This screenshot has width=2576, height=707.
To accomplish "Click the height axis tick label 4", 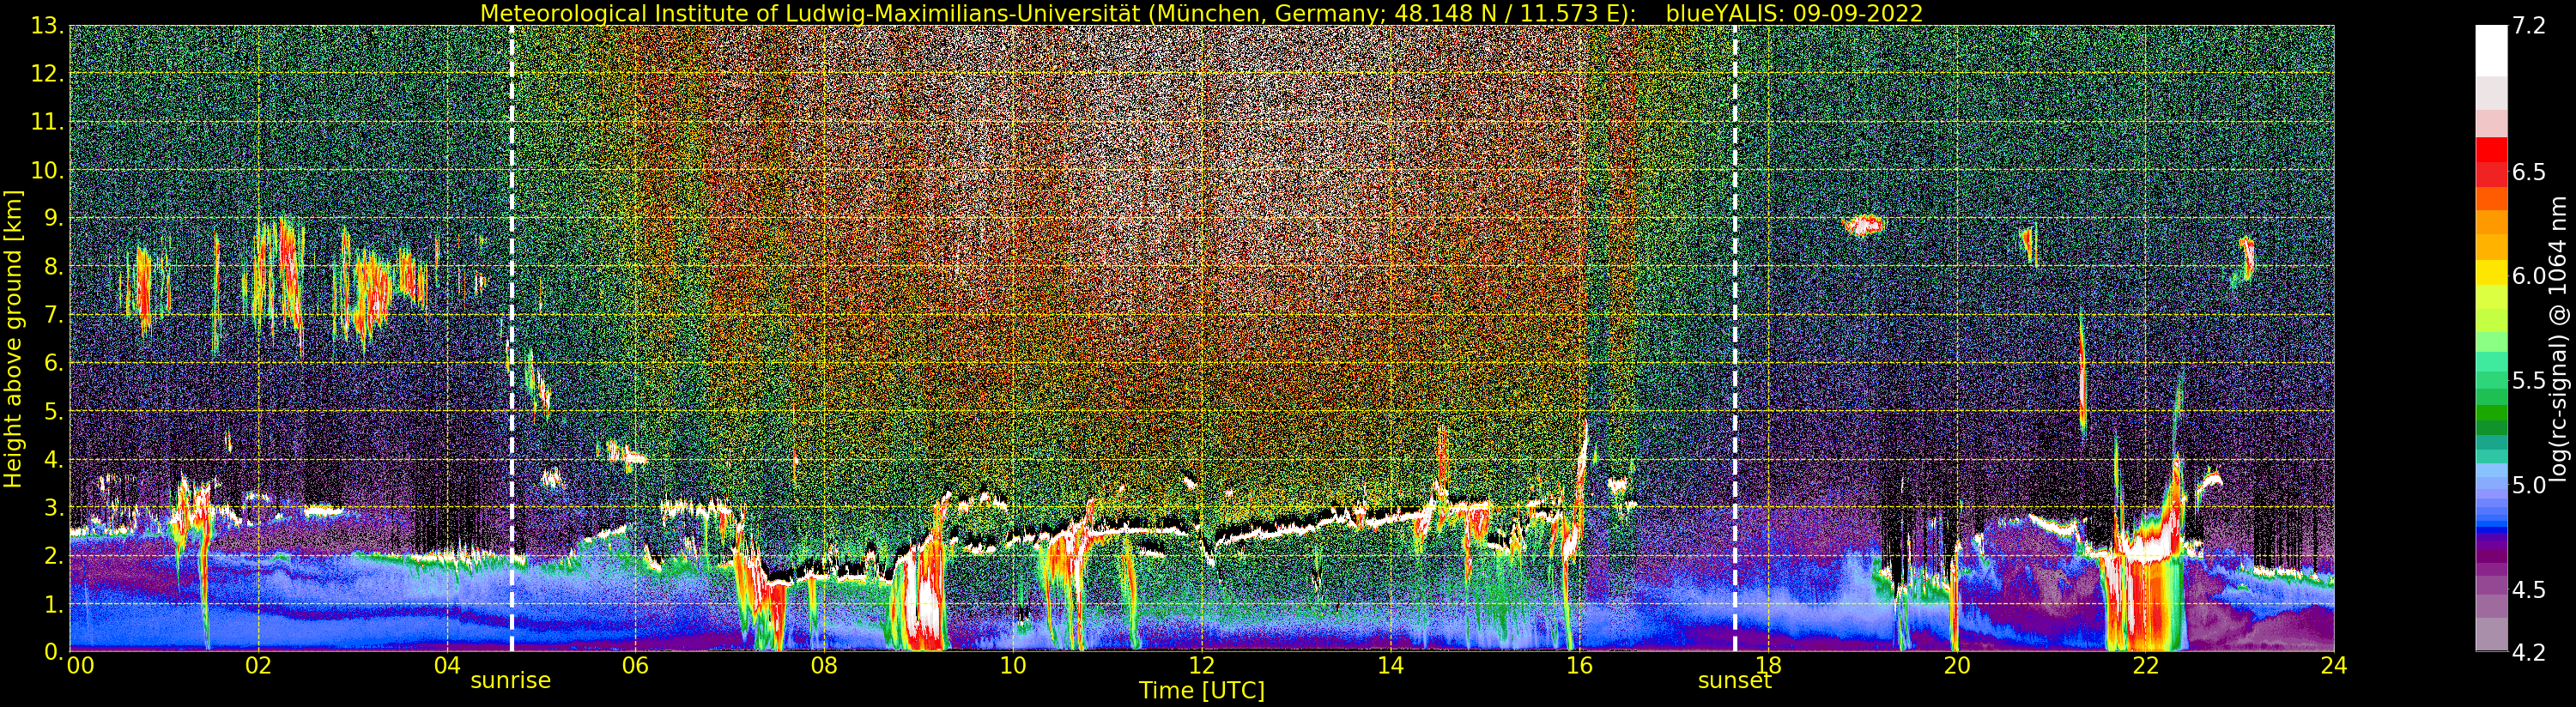I will pyautogui.click(x=54, y=460).
